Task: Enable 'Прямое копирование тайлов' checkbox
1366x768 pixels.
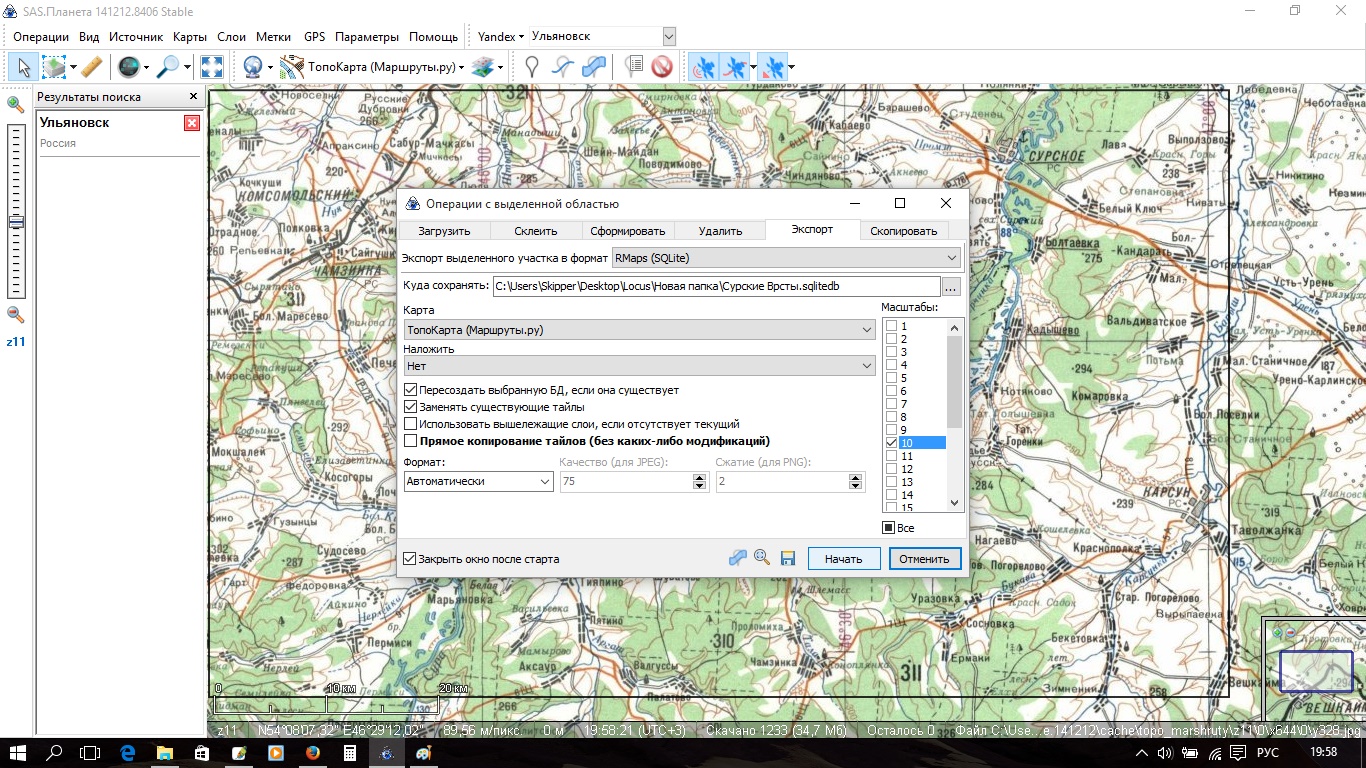Action: tap(411, 440)
